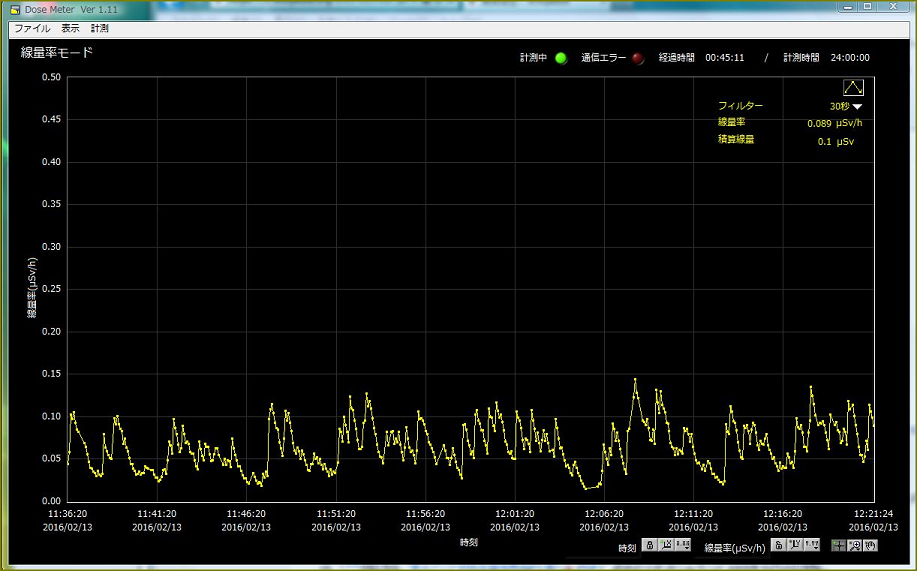Click the green 計測中 indicator light

(561, 58)
